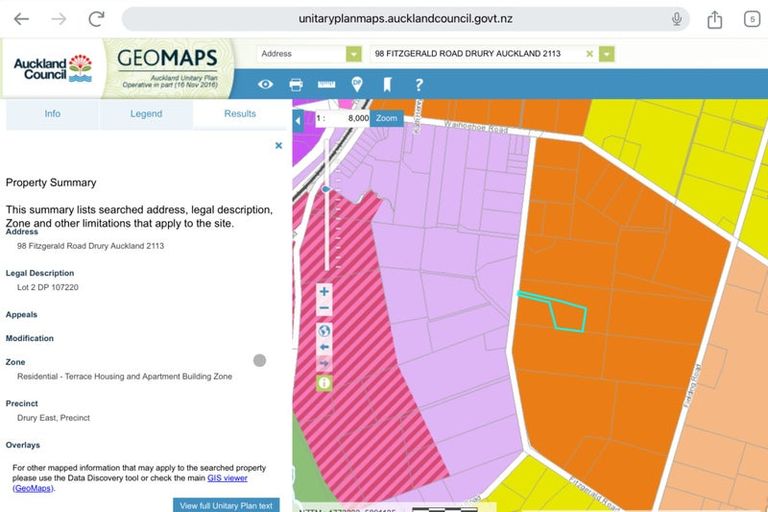This screenshot has width=768, height=512.
Task: Open the Address search type dropdown
Action: tap(353, 54)
